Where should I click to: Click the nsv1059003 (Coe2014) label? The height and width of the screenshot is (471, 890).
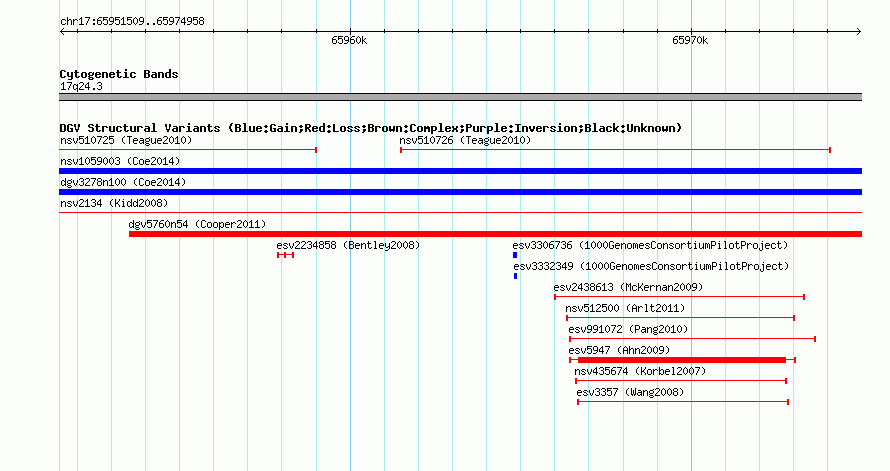tap(120, 161)
